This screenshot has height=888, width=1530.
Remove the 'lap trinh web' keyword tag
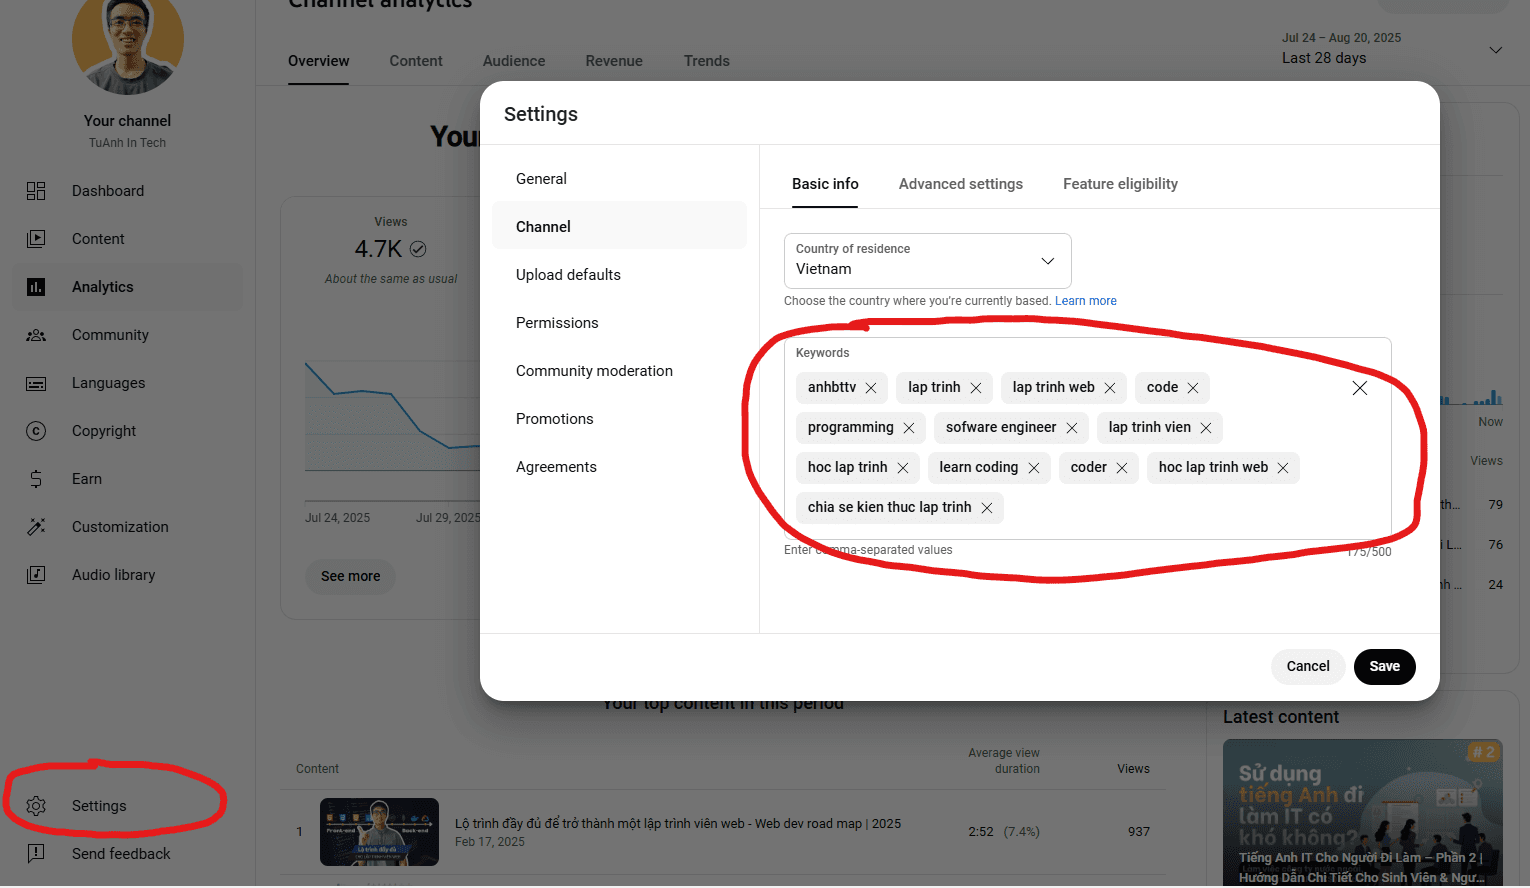(x=1110, y=388)
